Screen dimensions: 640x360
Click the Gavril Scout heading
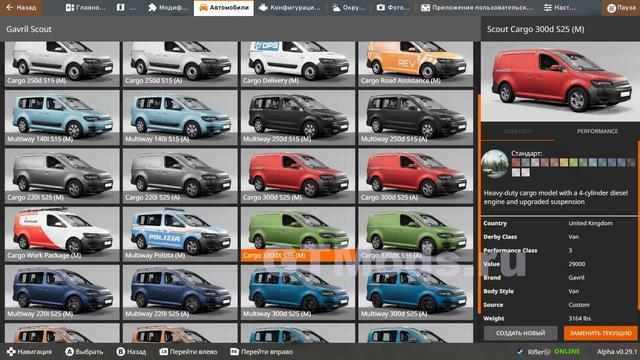[x=29, y=29]
